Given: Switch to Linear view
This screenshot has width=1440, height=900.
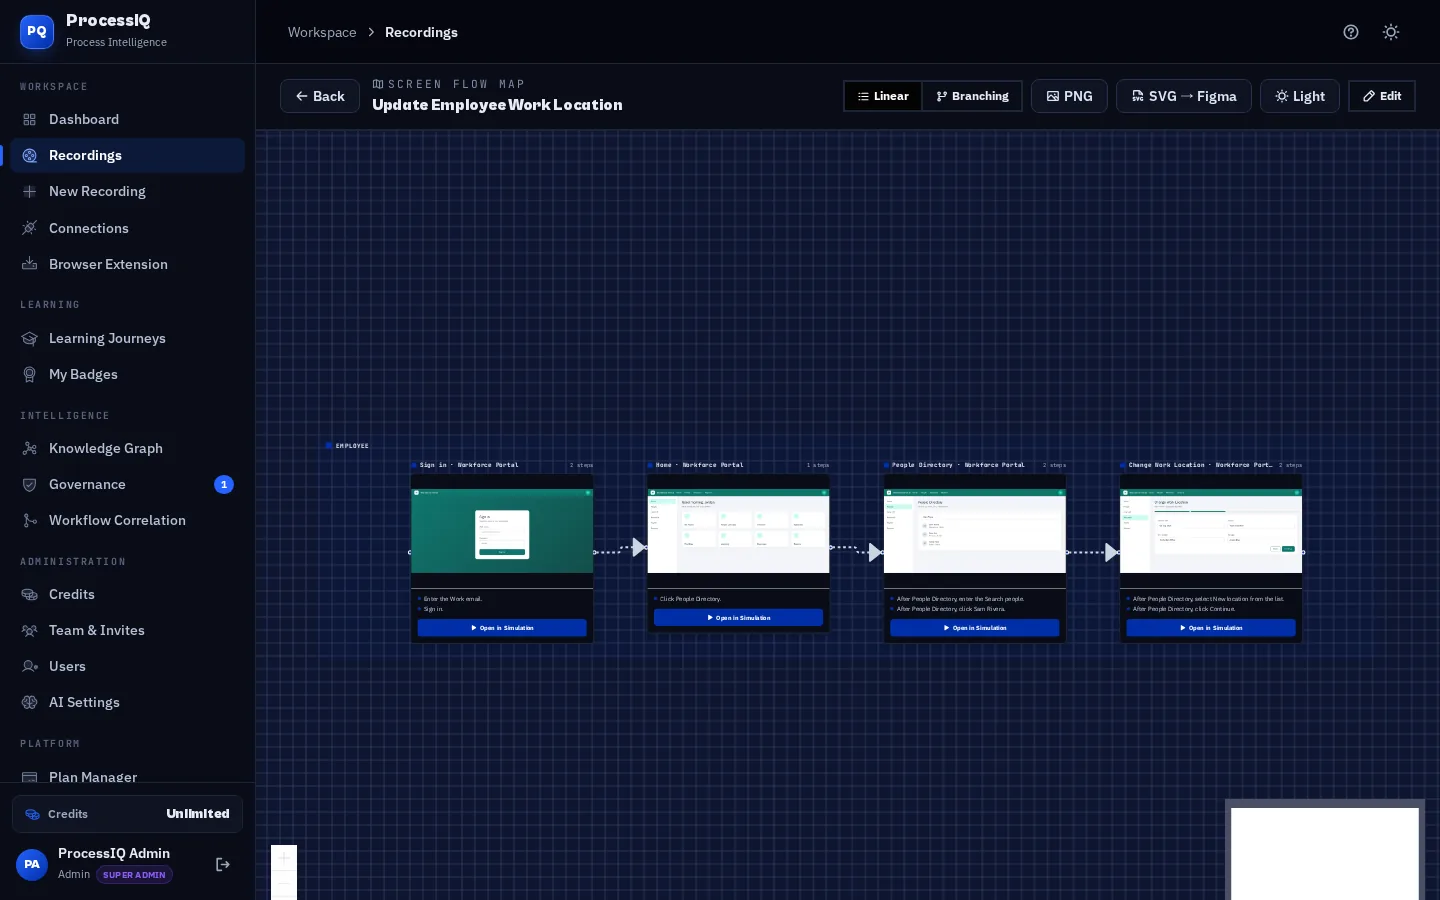Looking at the screenshot, I should coord(883,96).
